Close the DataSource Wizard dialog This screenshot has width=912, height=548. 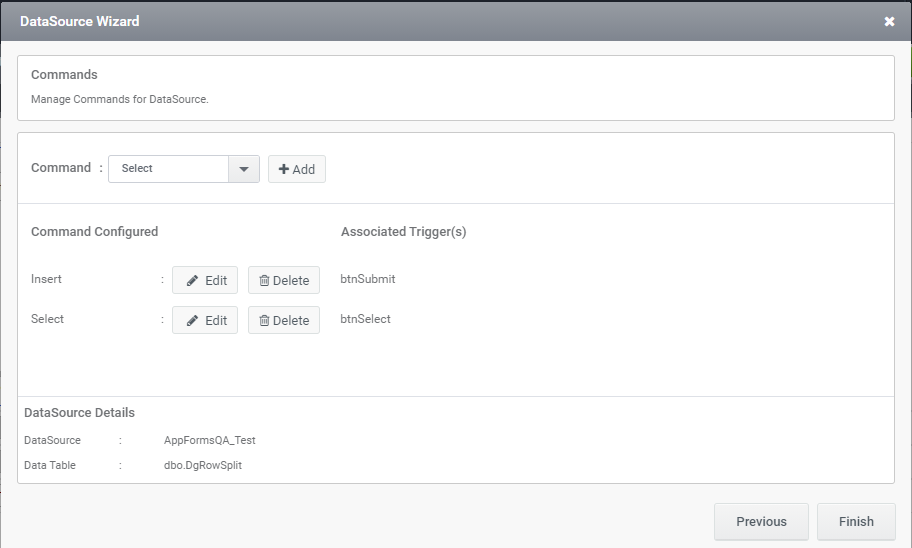(889, 22)
